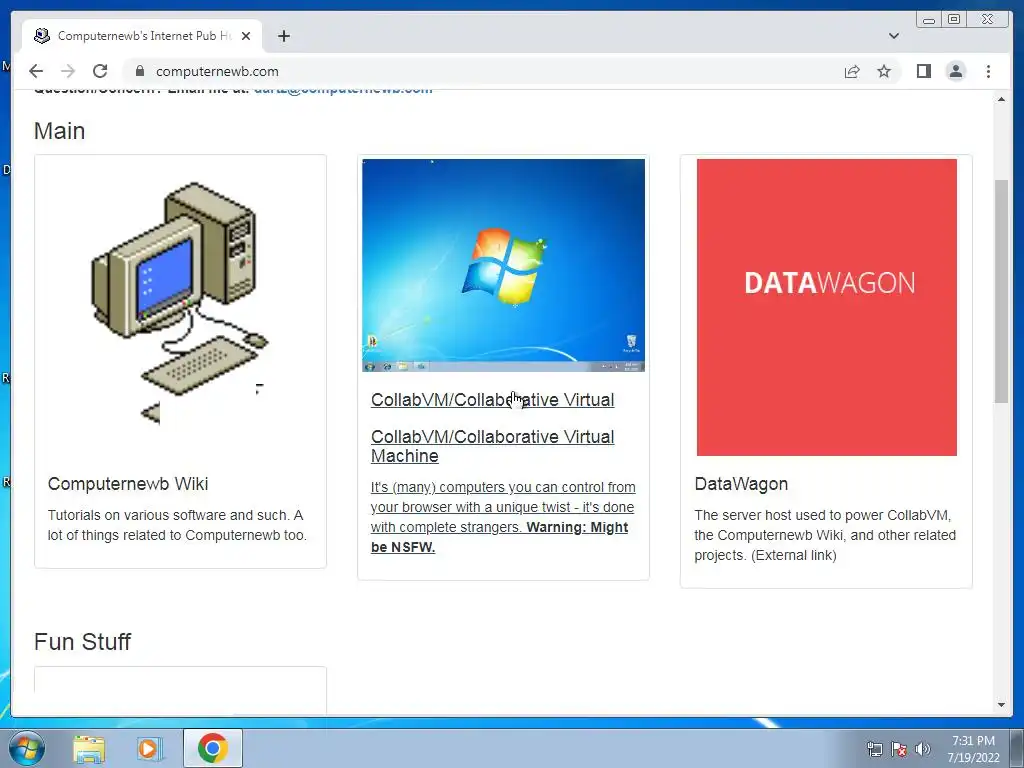The height and width of the screenshot is (768, 1024).
Task: Open the red DataWagon logo image
Action: [x=827, y=307]
